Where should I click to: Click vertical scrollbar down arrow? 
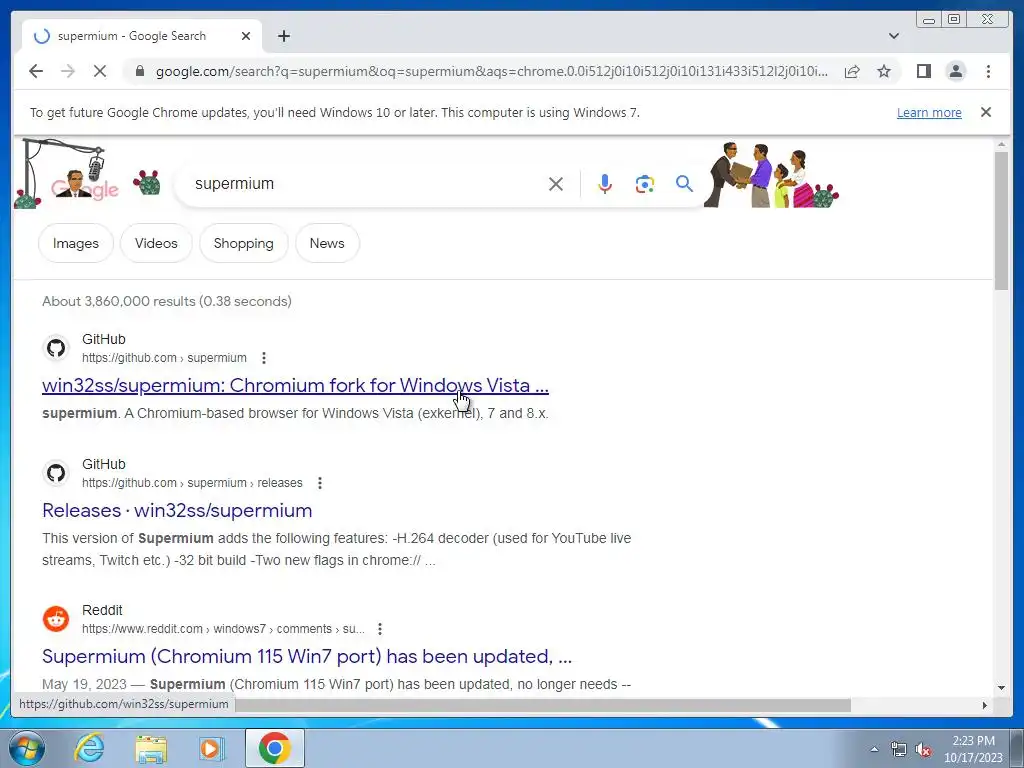click(x=1001, y=688)
